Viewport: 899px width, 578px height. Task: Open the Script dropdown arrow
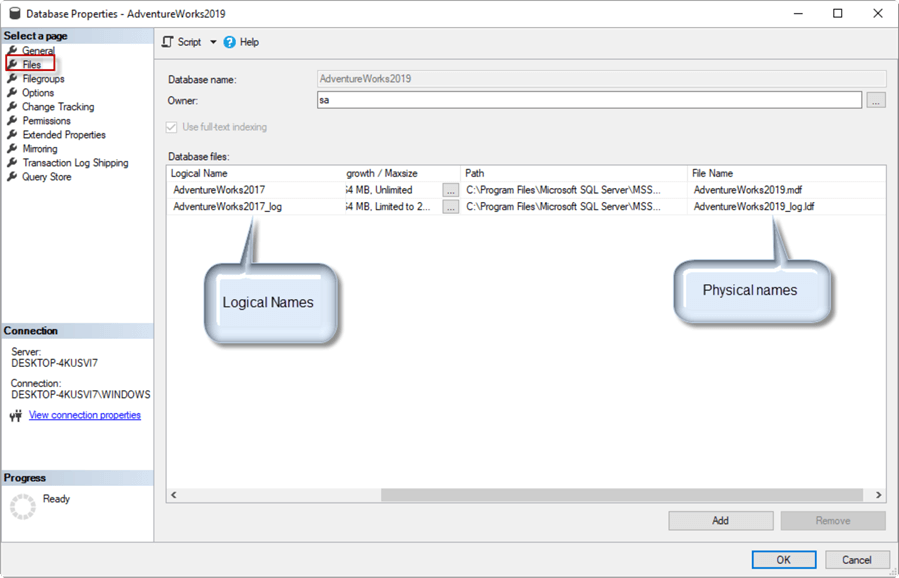(212, 42)
